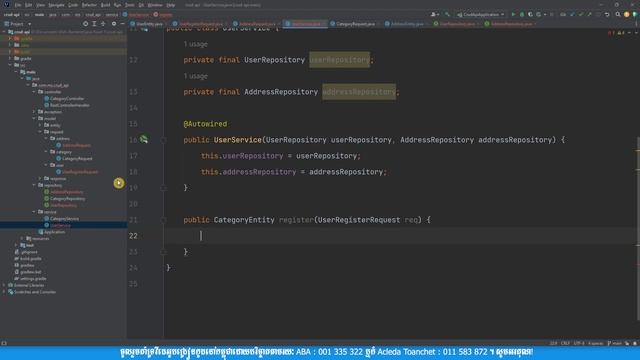Image resolution: width=640 pixels, height=360 pixels.
Task: Switch to the CategoryRequest.java editor tab
Action: (x=353, y=24)
